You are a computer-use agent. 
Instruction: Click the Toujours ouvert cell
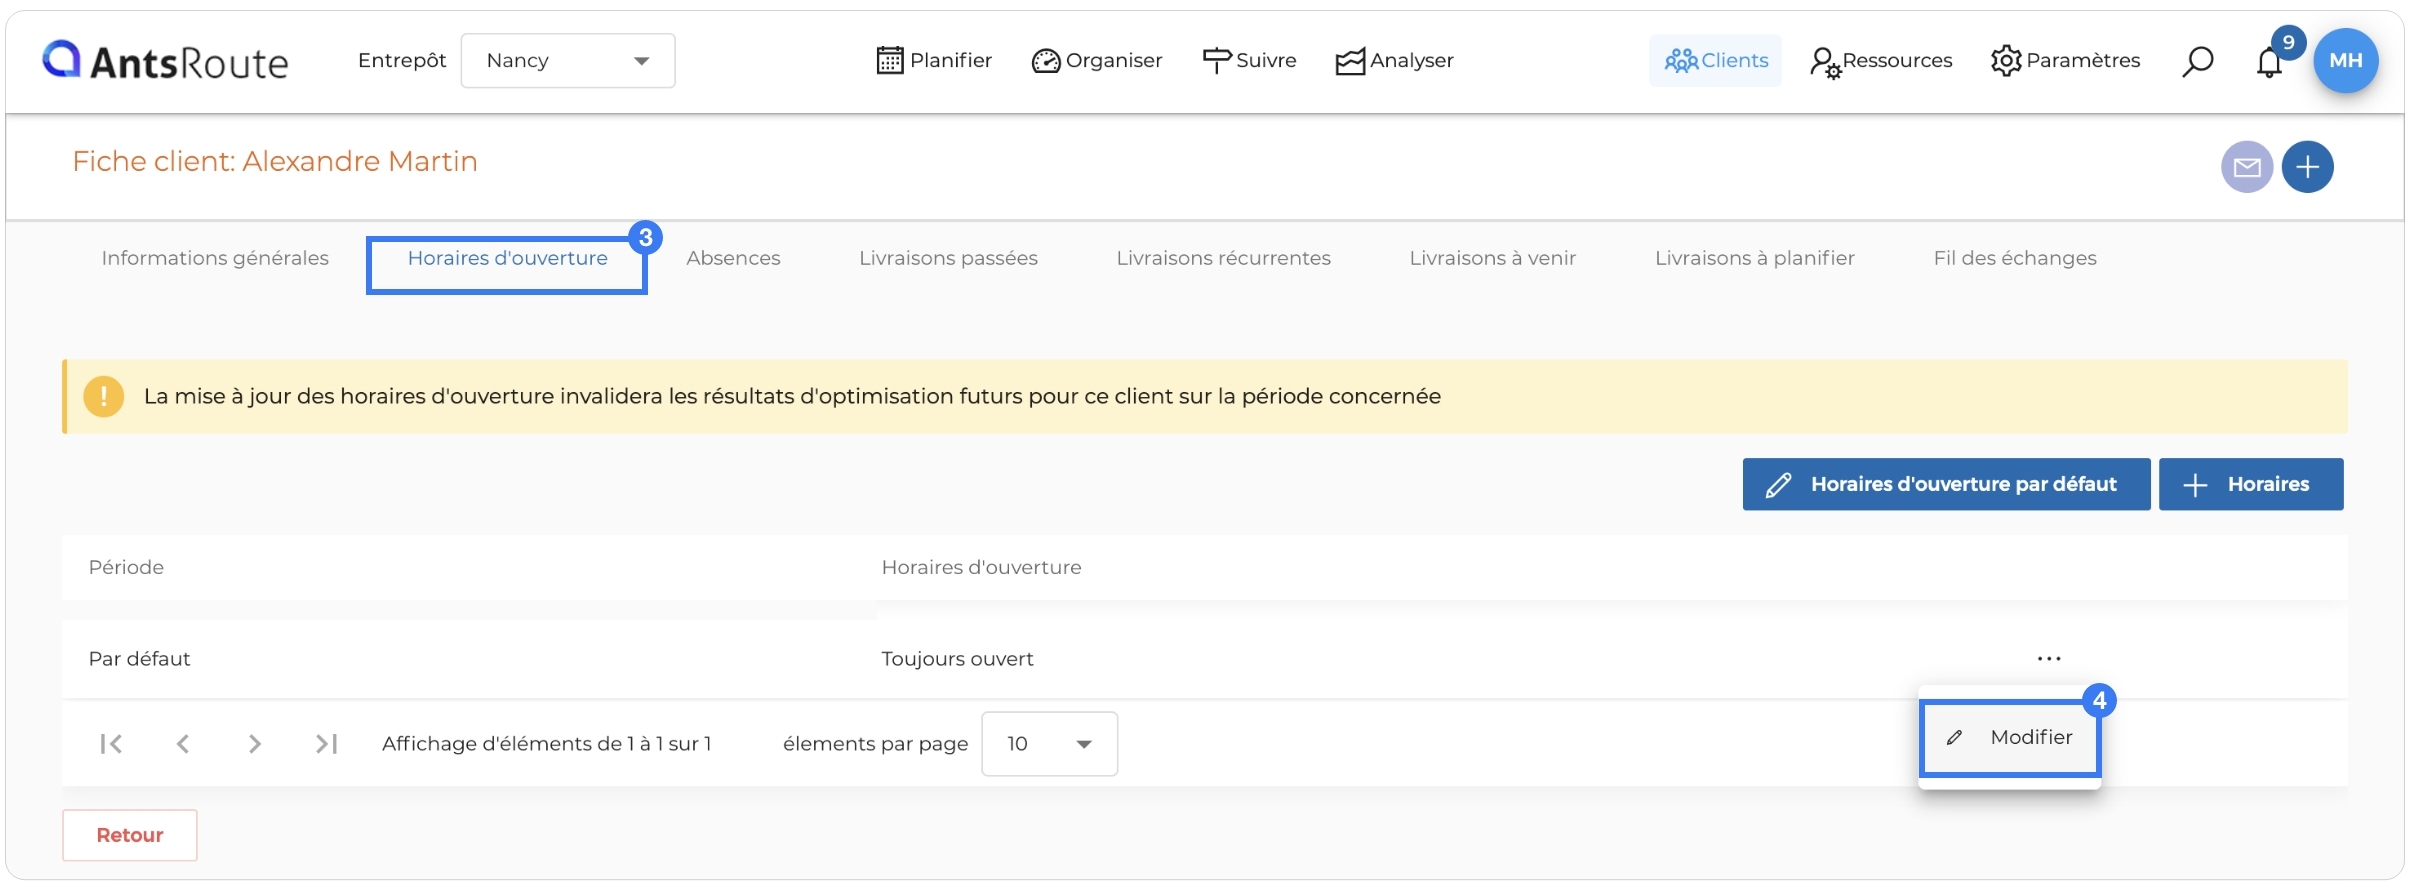[957, 659]
